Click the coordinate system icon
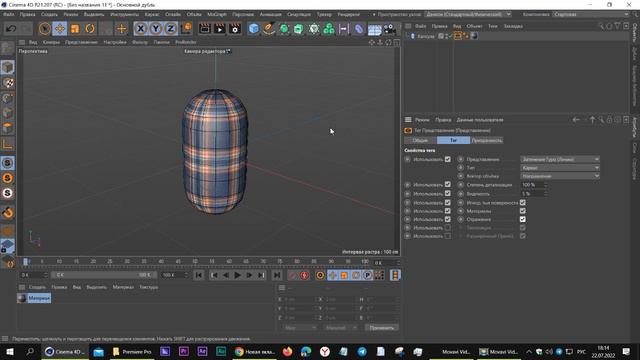This screenshot has width=640, height=360. coord(186,29)
